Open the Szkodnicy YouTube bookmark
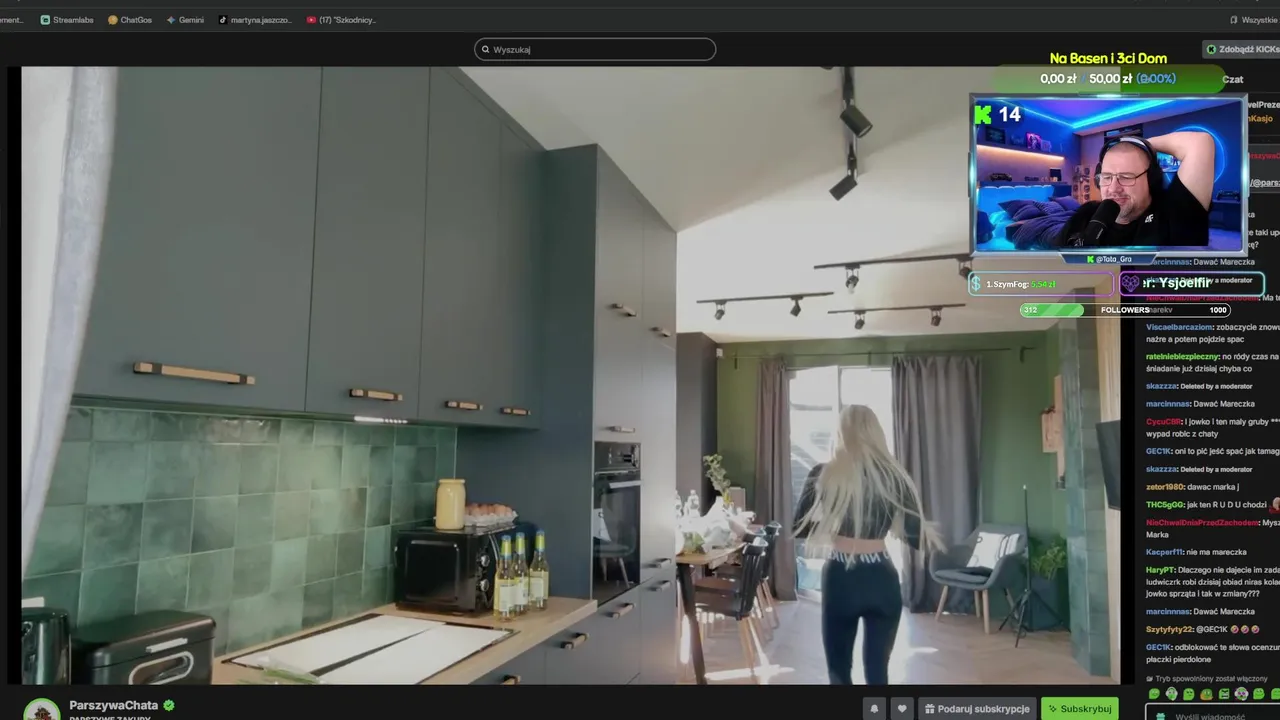 point(342,20)
